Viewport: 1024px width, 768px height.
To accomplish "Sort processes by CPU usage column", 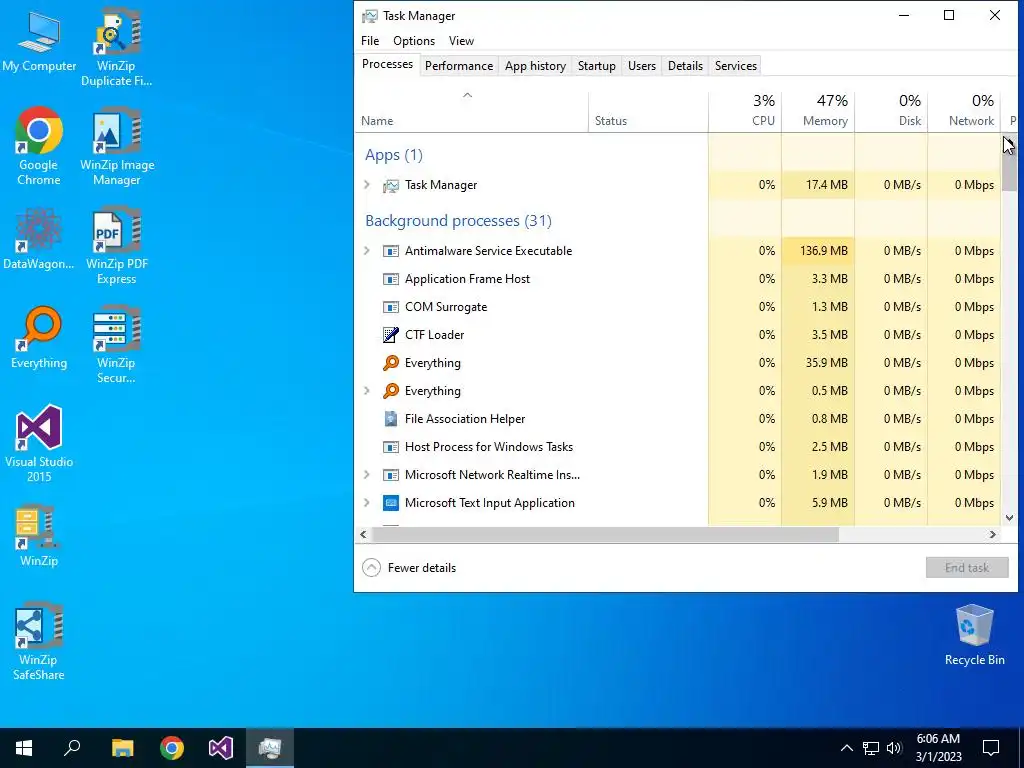I will (744, 113).
